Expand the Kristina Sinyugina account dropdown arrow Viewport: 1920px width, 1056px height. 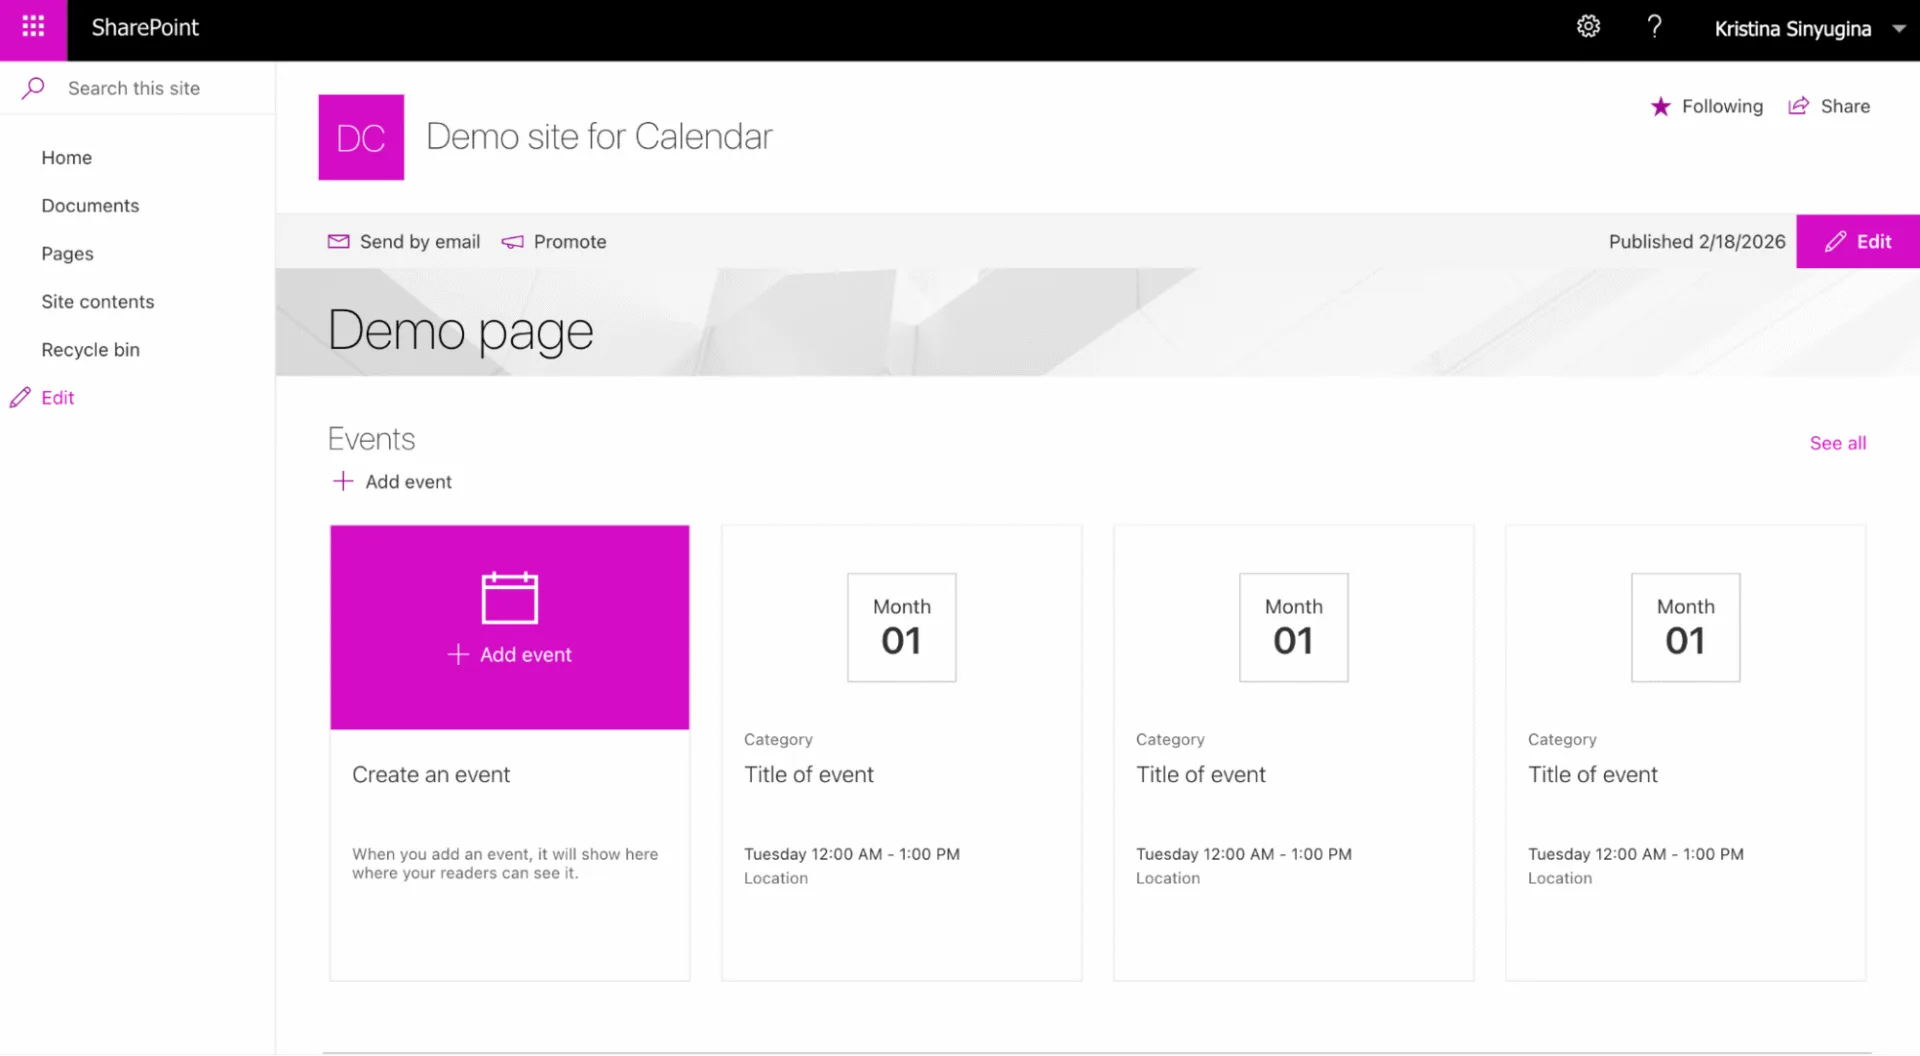[1899, 29]
